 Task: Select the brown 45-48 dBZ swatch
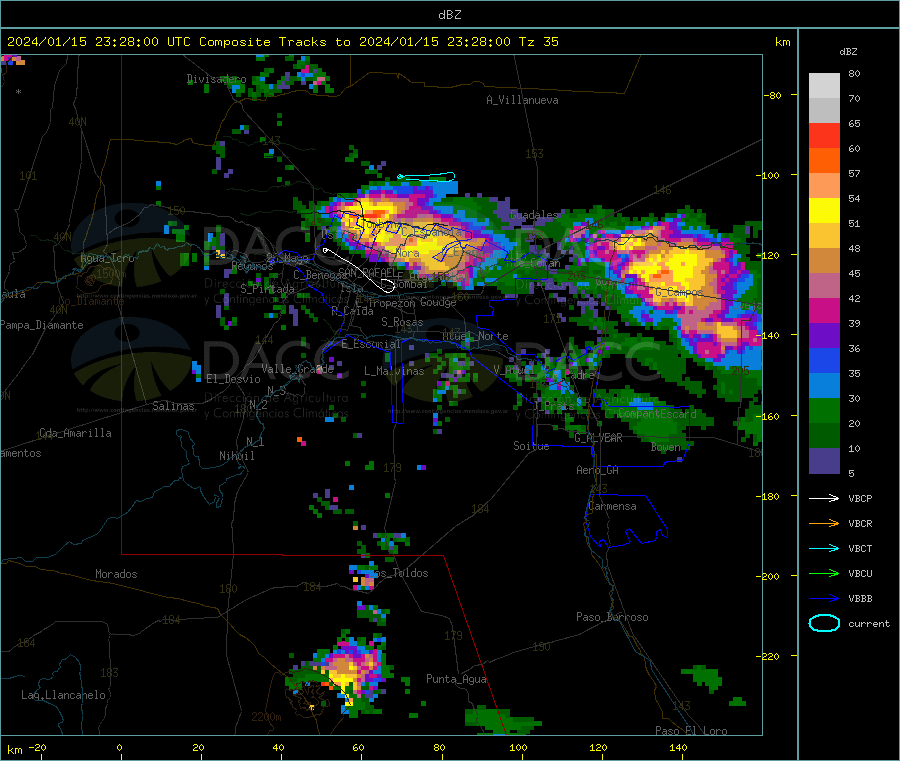coord(824,261)
